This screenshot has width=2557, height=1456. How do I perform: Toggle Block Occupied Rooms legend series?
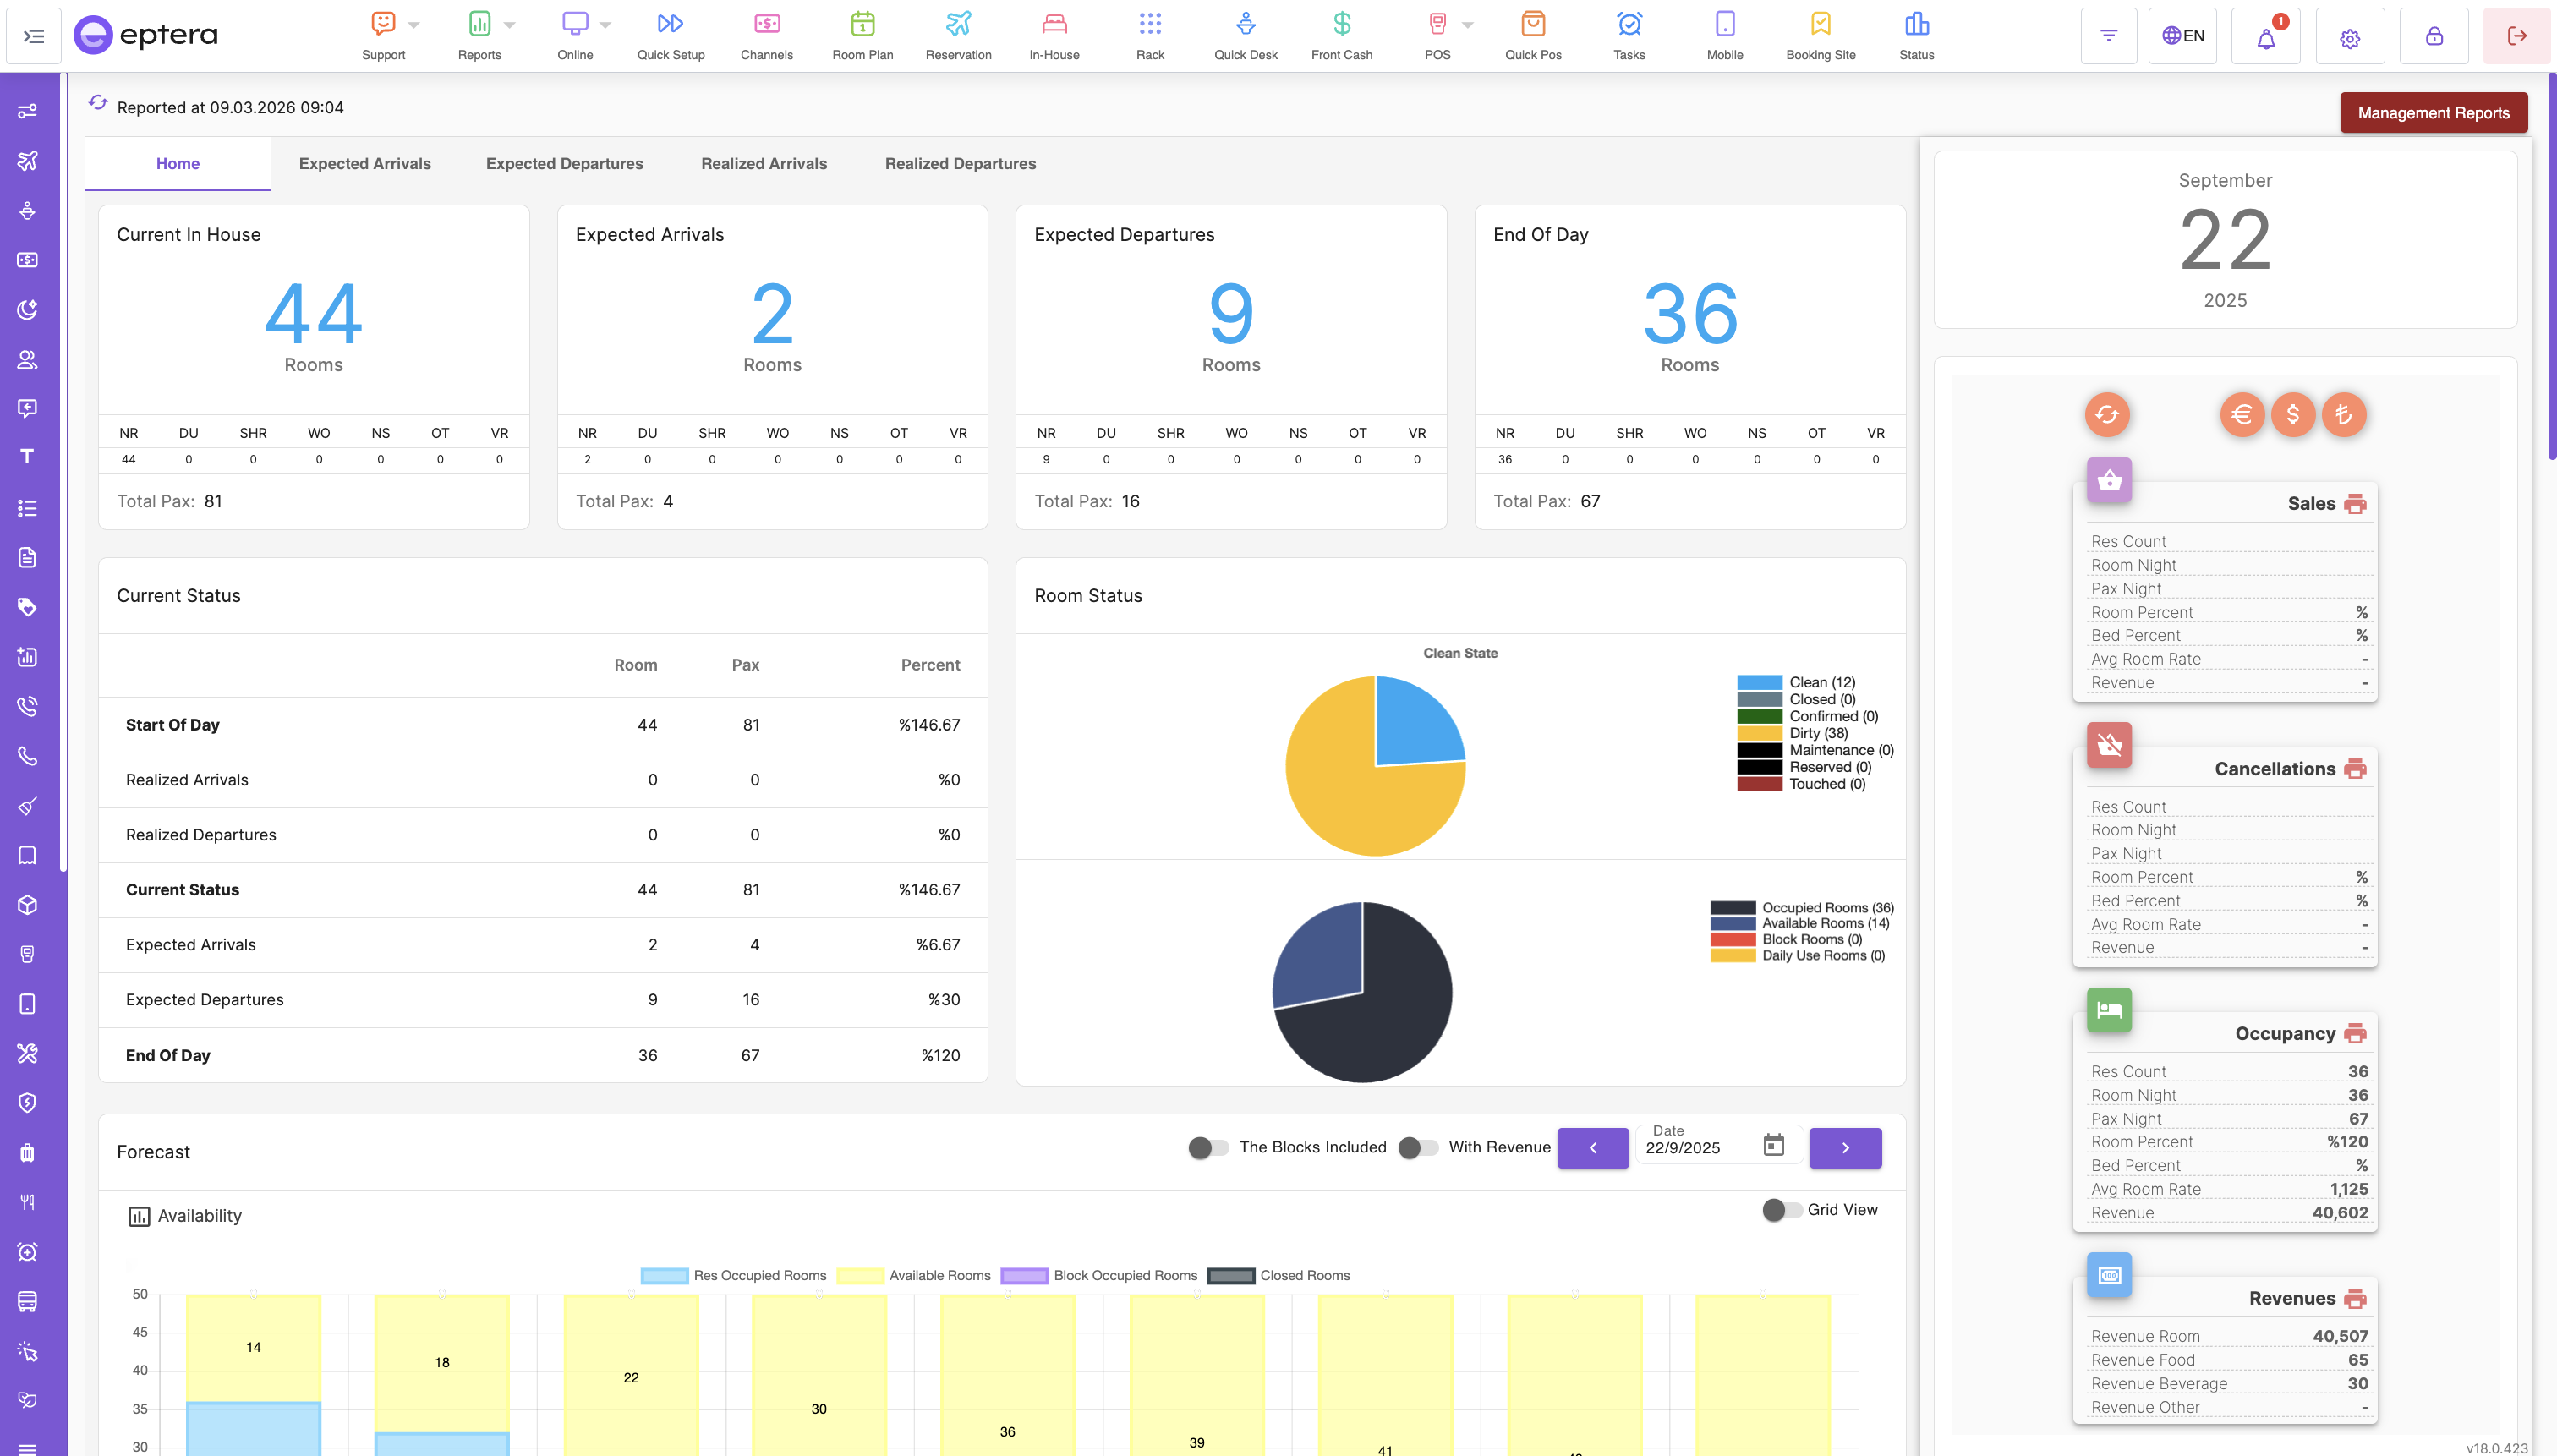point(1098,1276)
